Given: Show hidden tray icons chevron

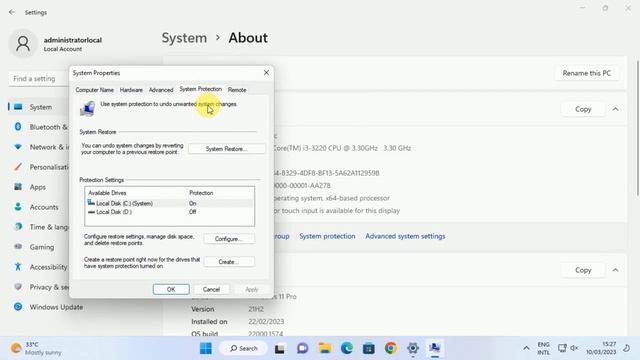Looking at the screenshot, I should click(526, 348).
